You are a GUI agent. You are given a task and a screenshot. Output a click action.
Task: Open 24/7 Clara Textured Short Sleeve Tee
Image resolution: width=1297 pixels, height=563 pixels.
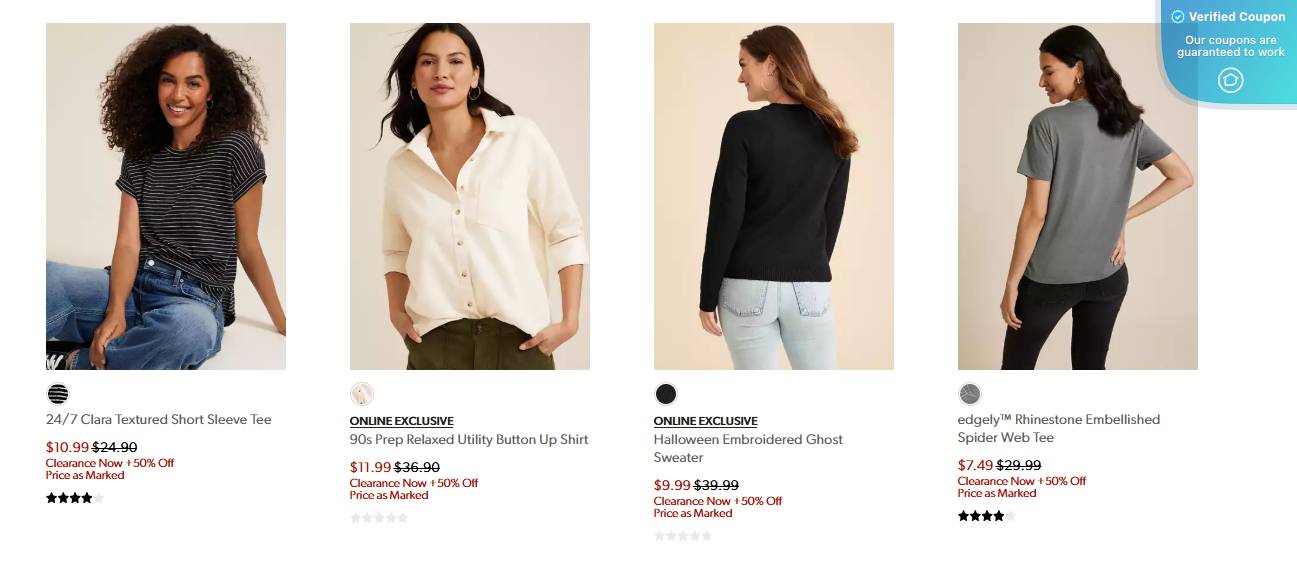pyautogui.click(x=159, y=420)
